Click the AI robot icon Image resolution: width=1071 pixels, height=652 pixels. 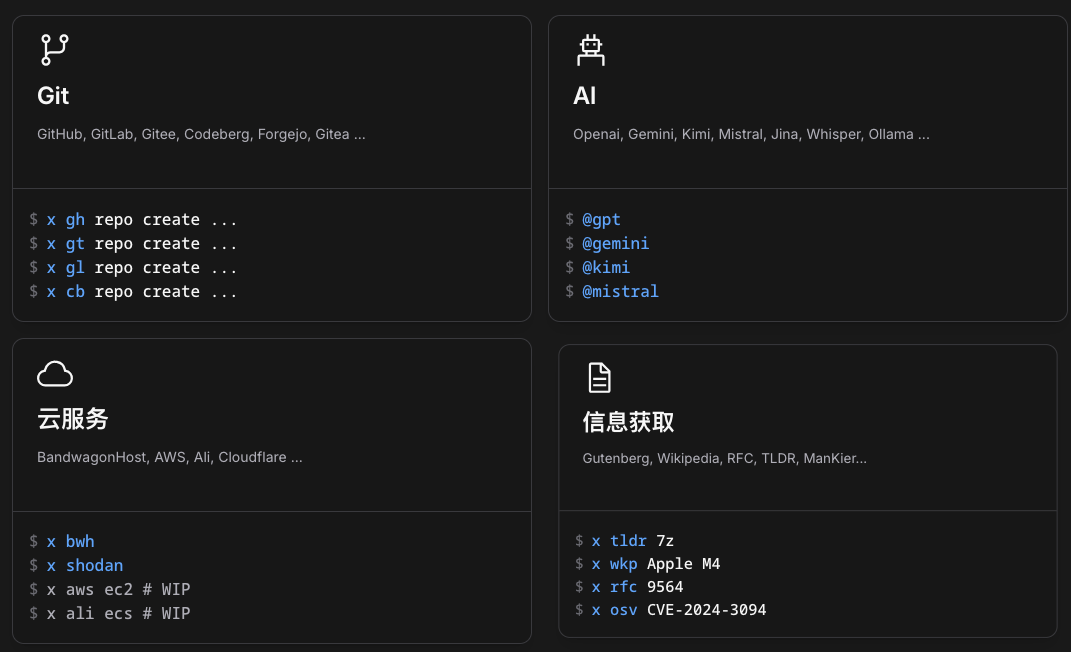click(x=591, y=50)
